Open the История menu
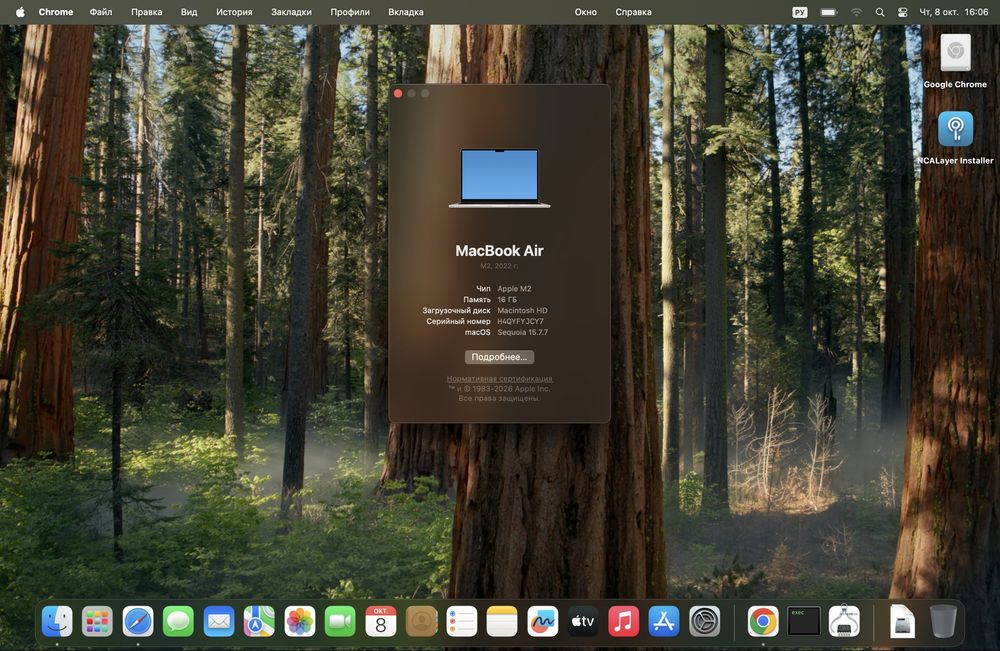1000x651 pixels. point(234,12)
